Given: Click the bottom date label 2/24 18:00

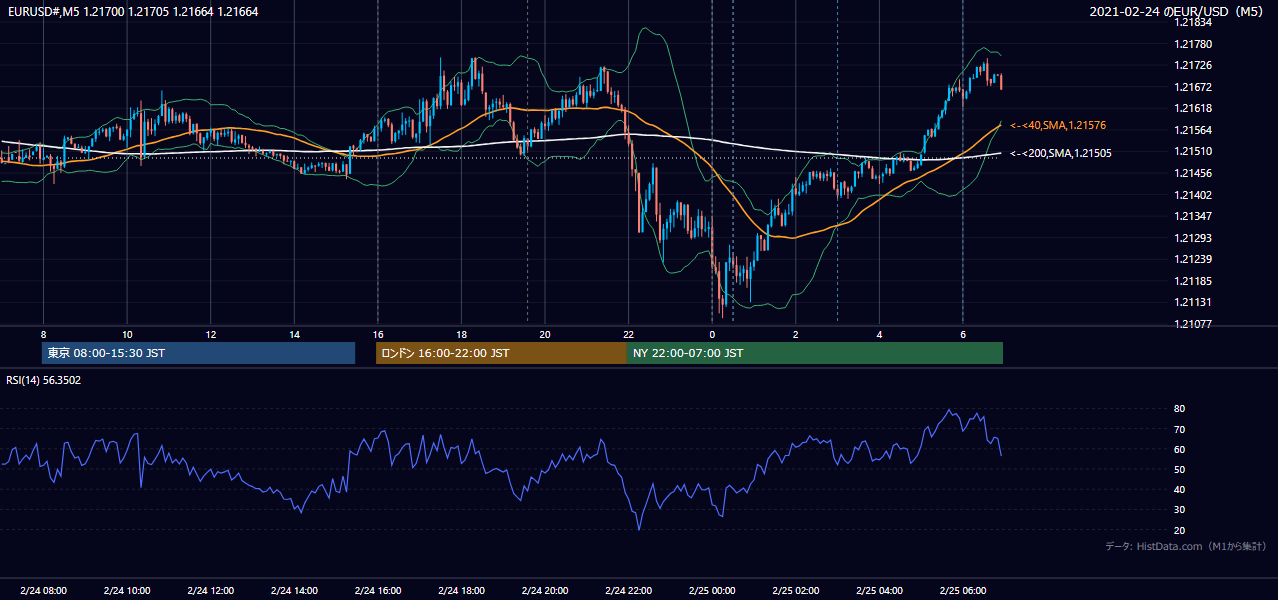Looking at the screenshot, I should coord(461,591).
